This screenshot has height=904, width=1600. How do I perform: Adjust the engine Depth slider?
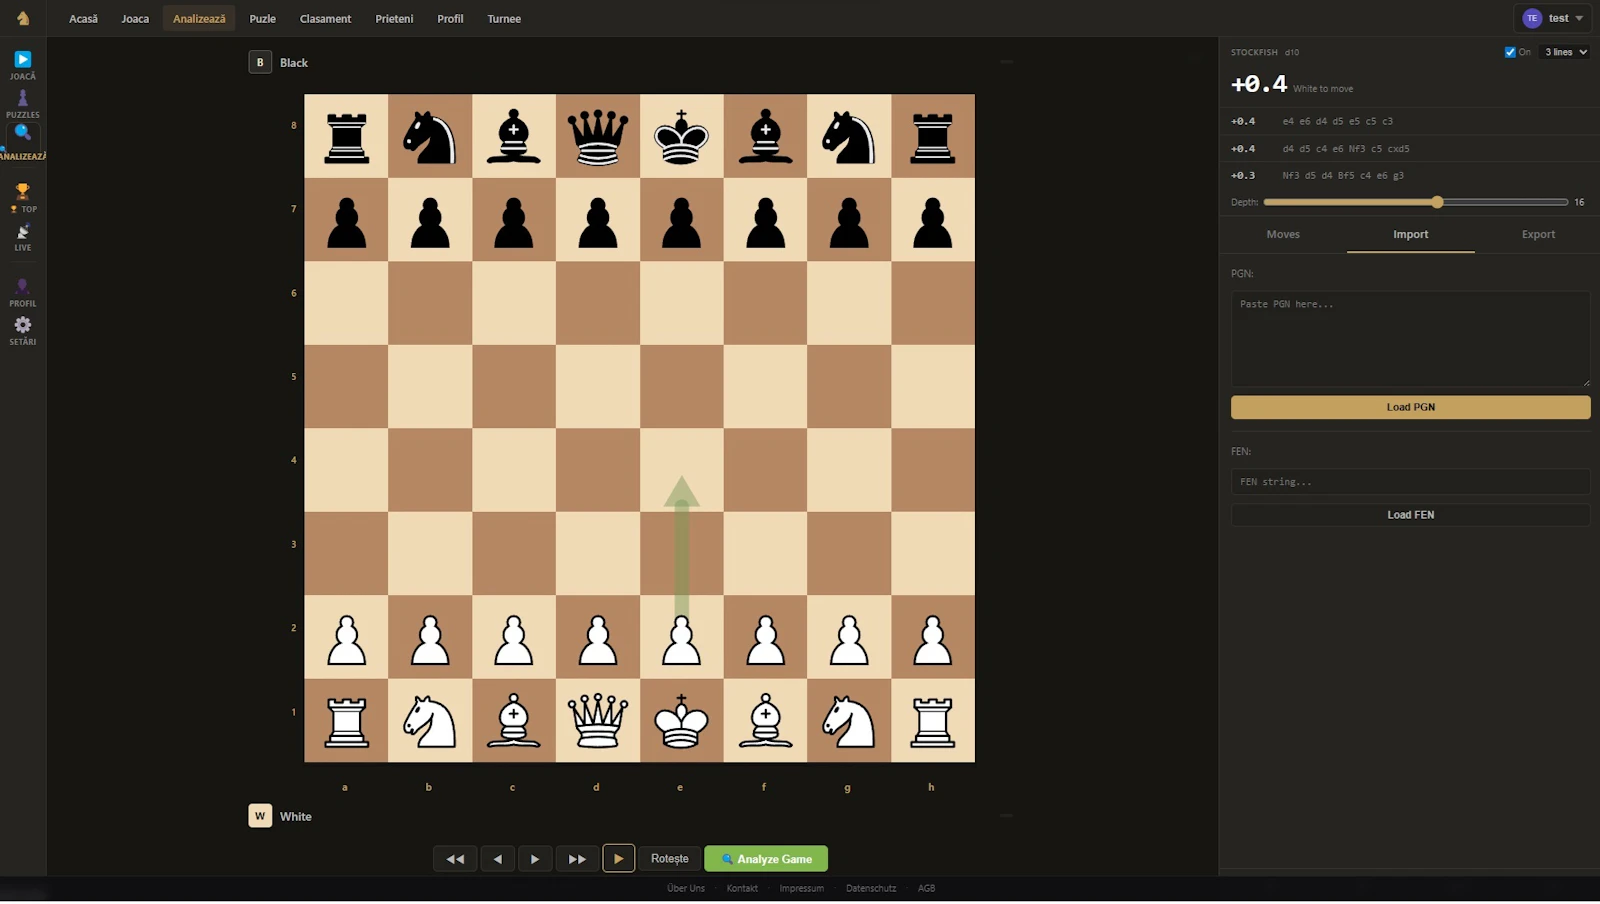point(1416,202)
